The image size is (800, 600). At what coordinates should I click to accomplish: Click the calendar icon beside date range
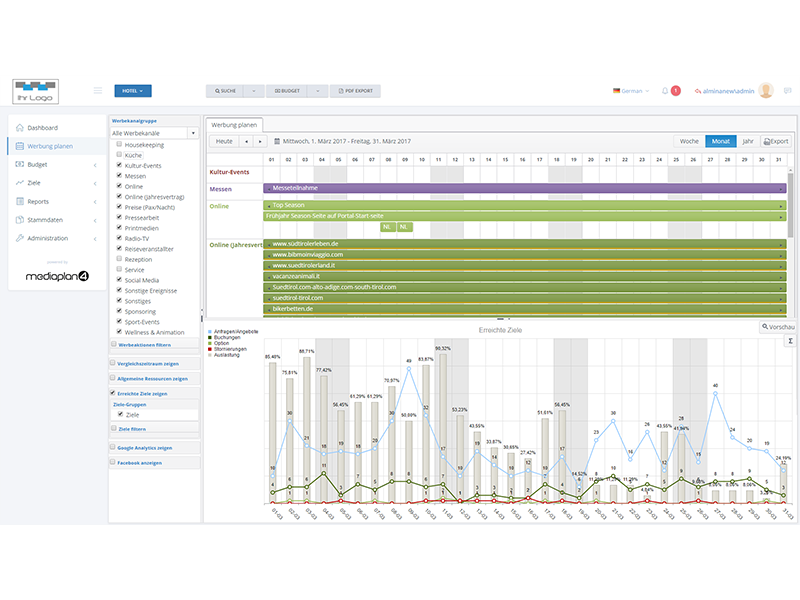[x=277, y=142]
